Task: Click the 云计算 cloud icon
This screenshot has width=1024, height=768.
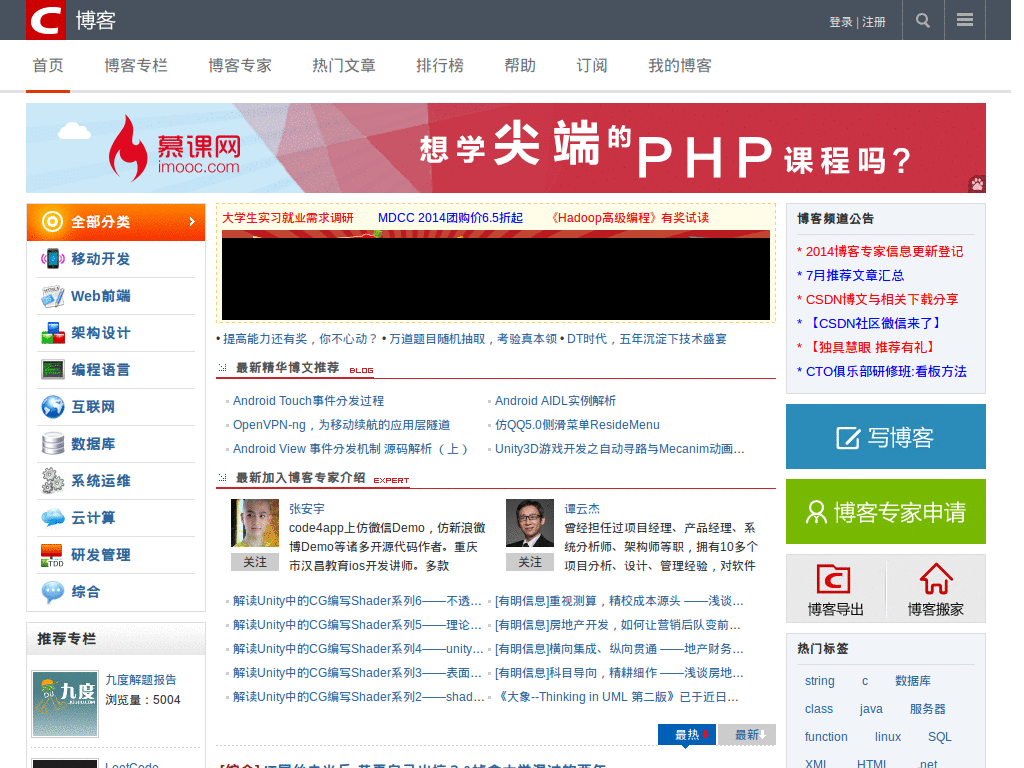Action: tap(52, 518)
